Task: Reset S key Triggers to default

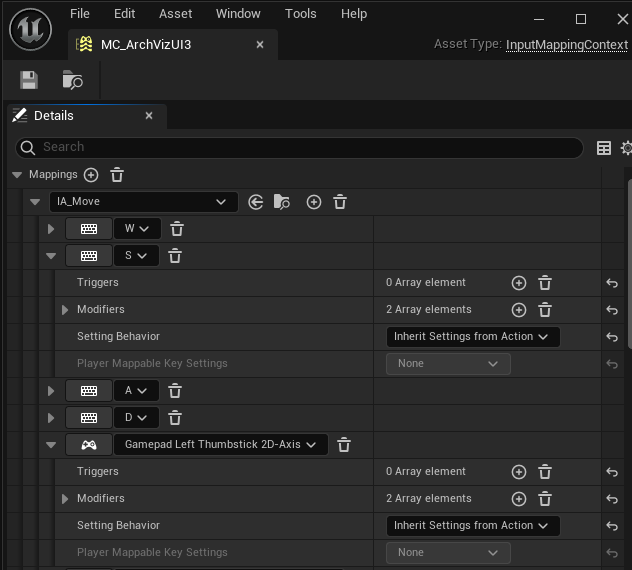Action: [x=612, y=283]
